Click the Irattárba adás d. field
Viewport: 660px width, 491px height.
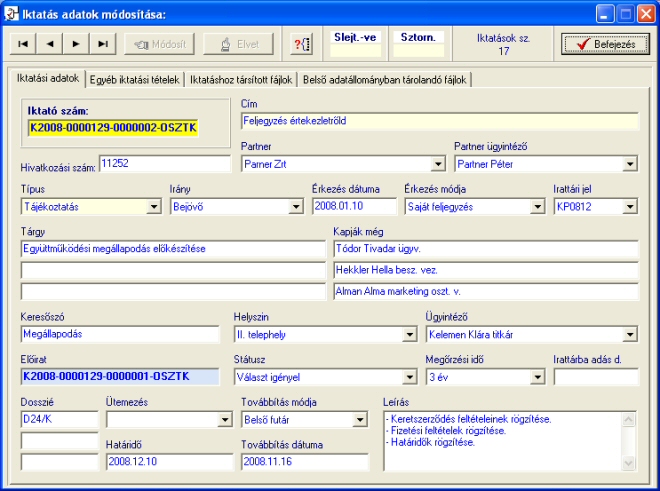point(596,377)
